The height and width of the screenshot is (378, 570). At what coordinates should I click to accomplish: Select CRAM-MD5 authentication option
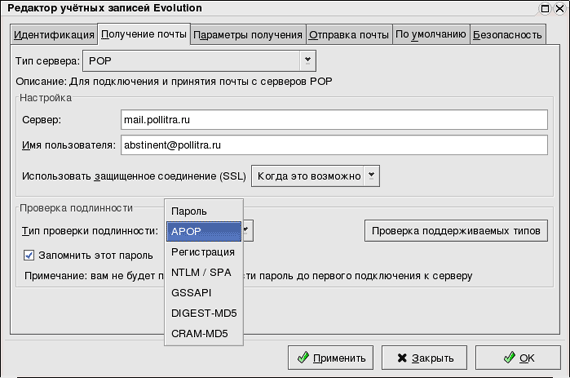(204, 333)
